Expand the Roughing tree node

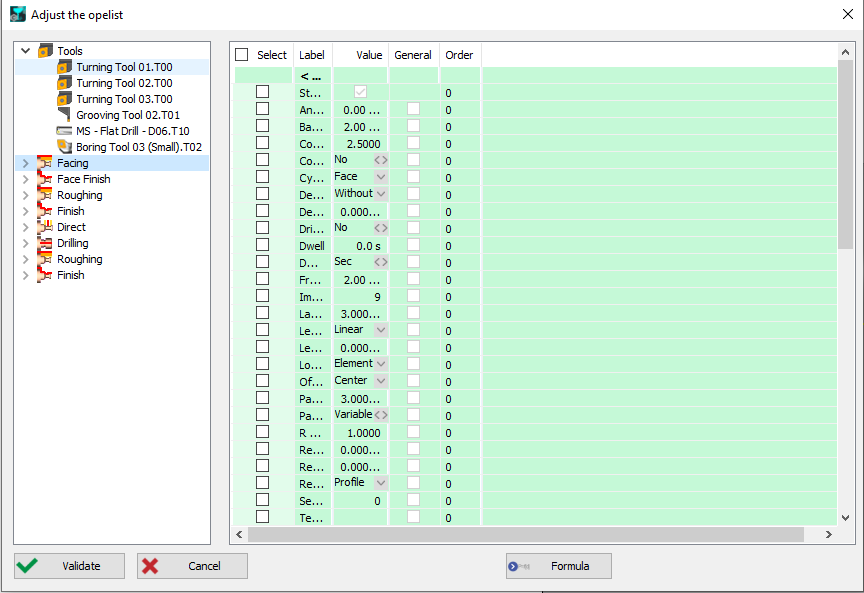coord(24,195)
